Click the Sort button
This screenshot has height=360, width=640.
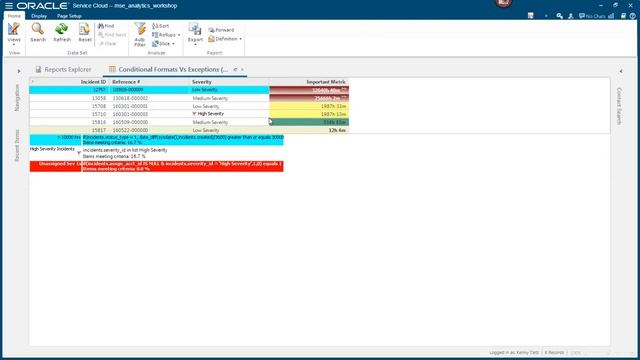point(160,26)
